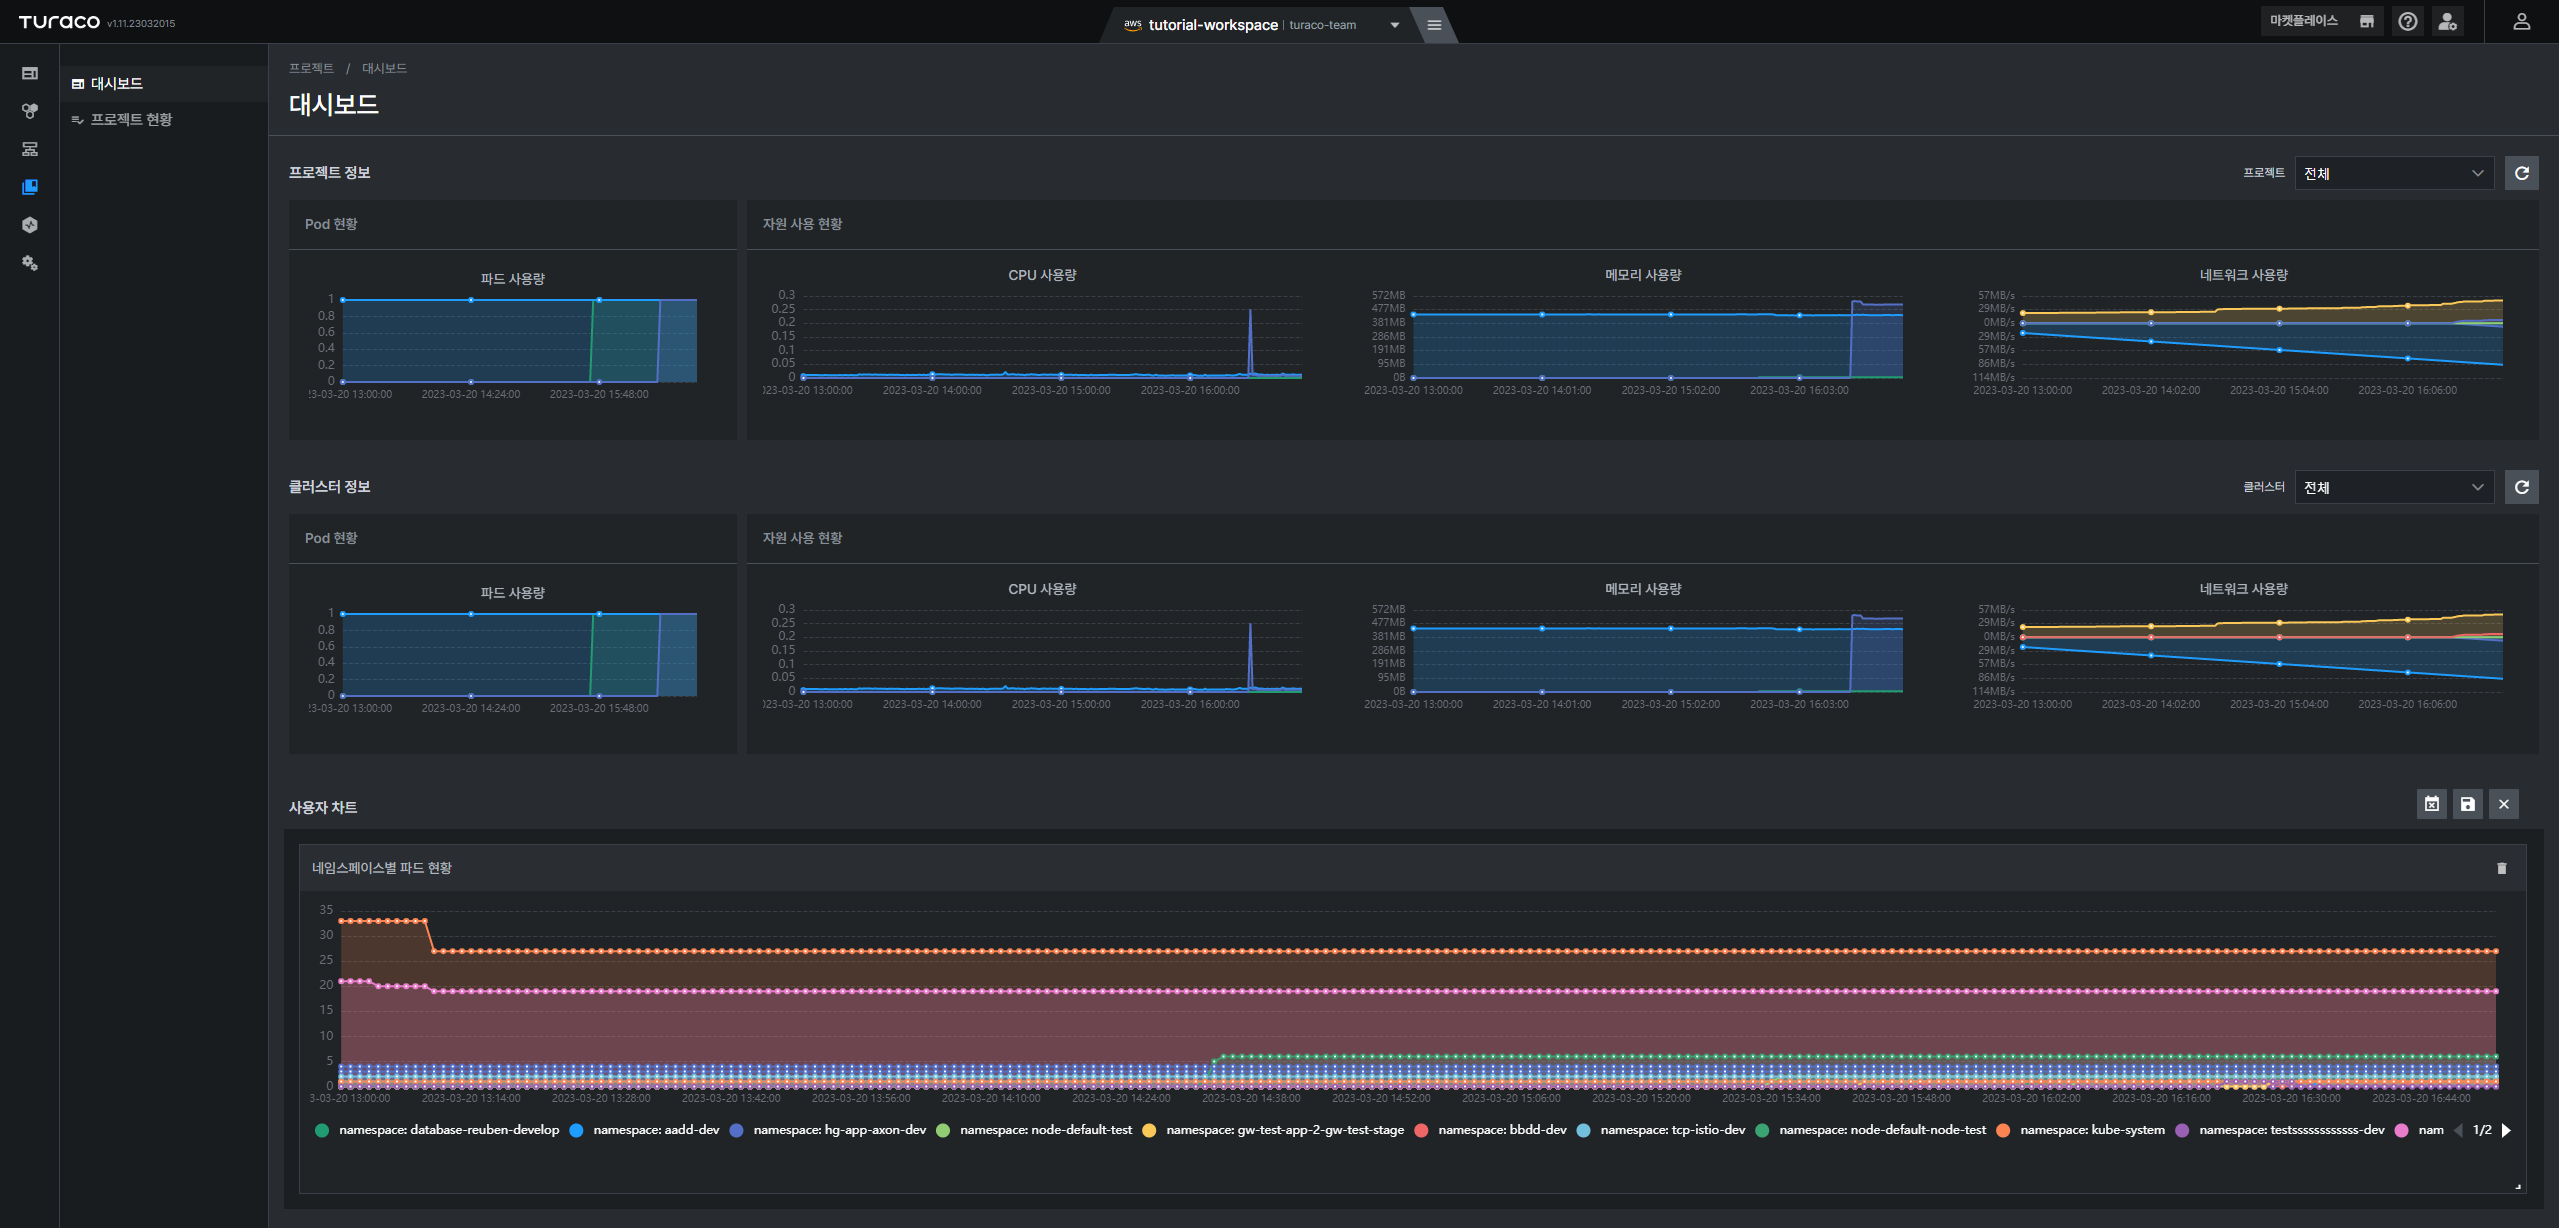Open the 마켓플레이스 button
2560x1228 pixels.
(x=2322, y=21)
